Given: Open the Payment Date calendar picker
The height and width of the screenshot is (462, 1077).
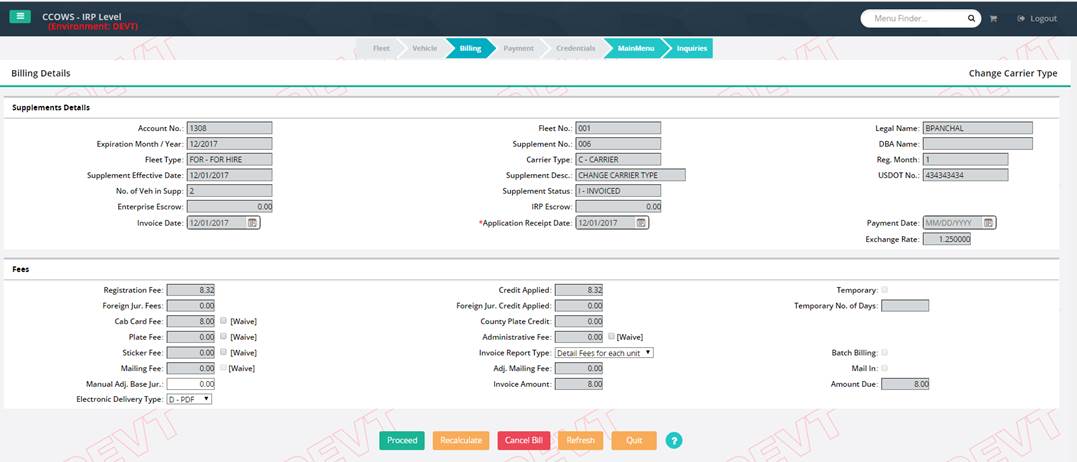Looking at the screenshot, I should 988,223.
